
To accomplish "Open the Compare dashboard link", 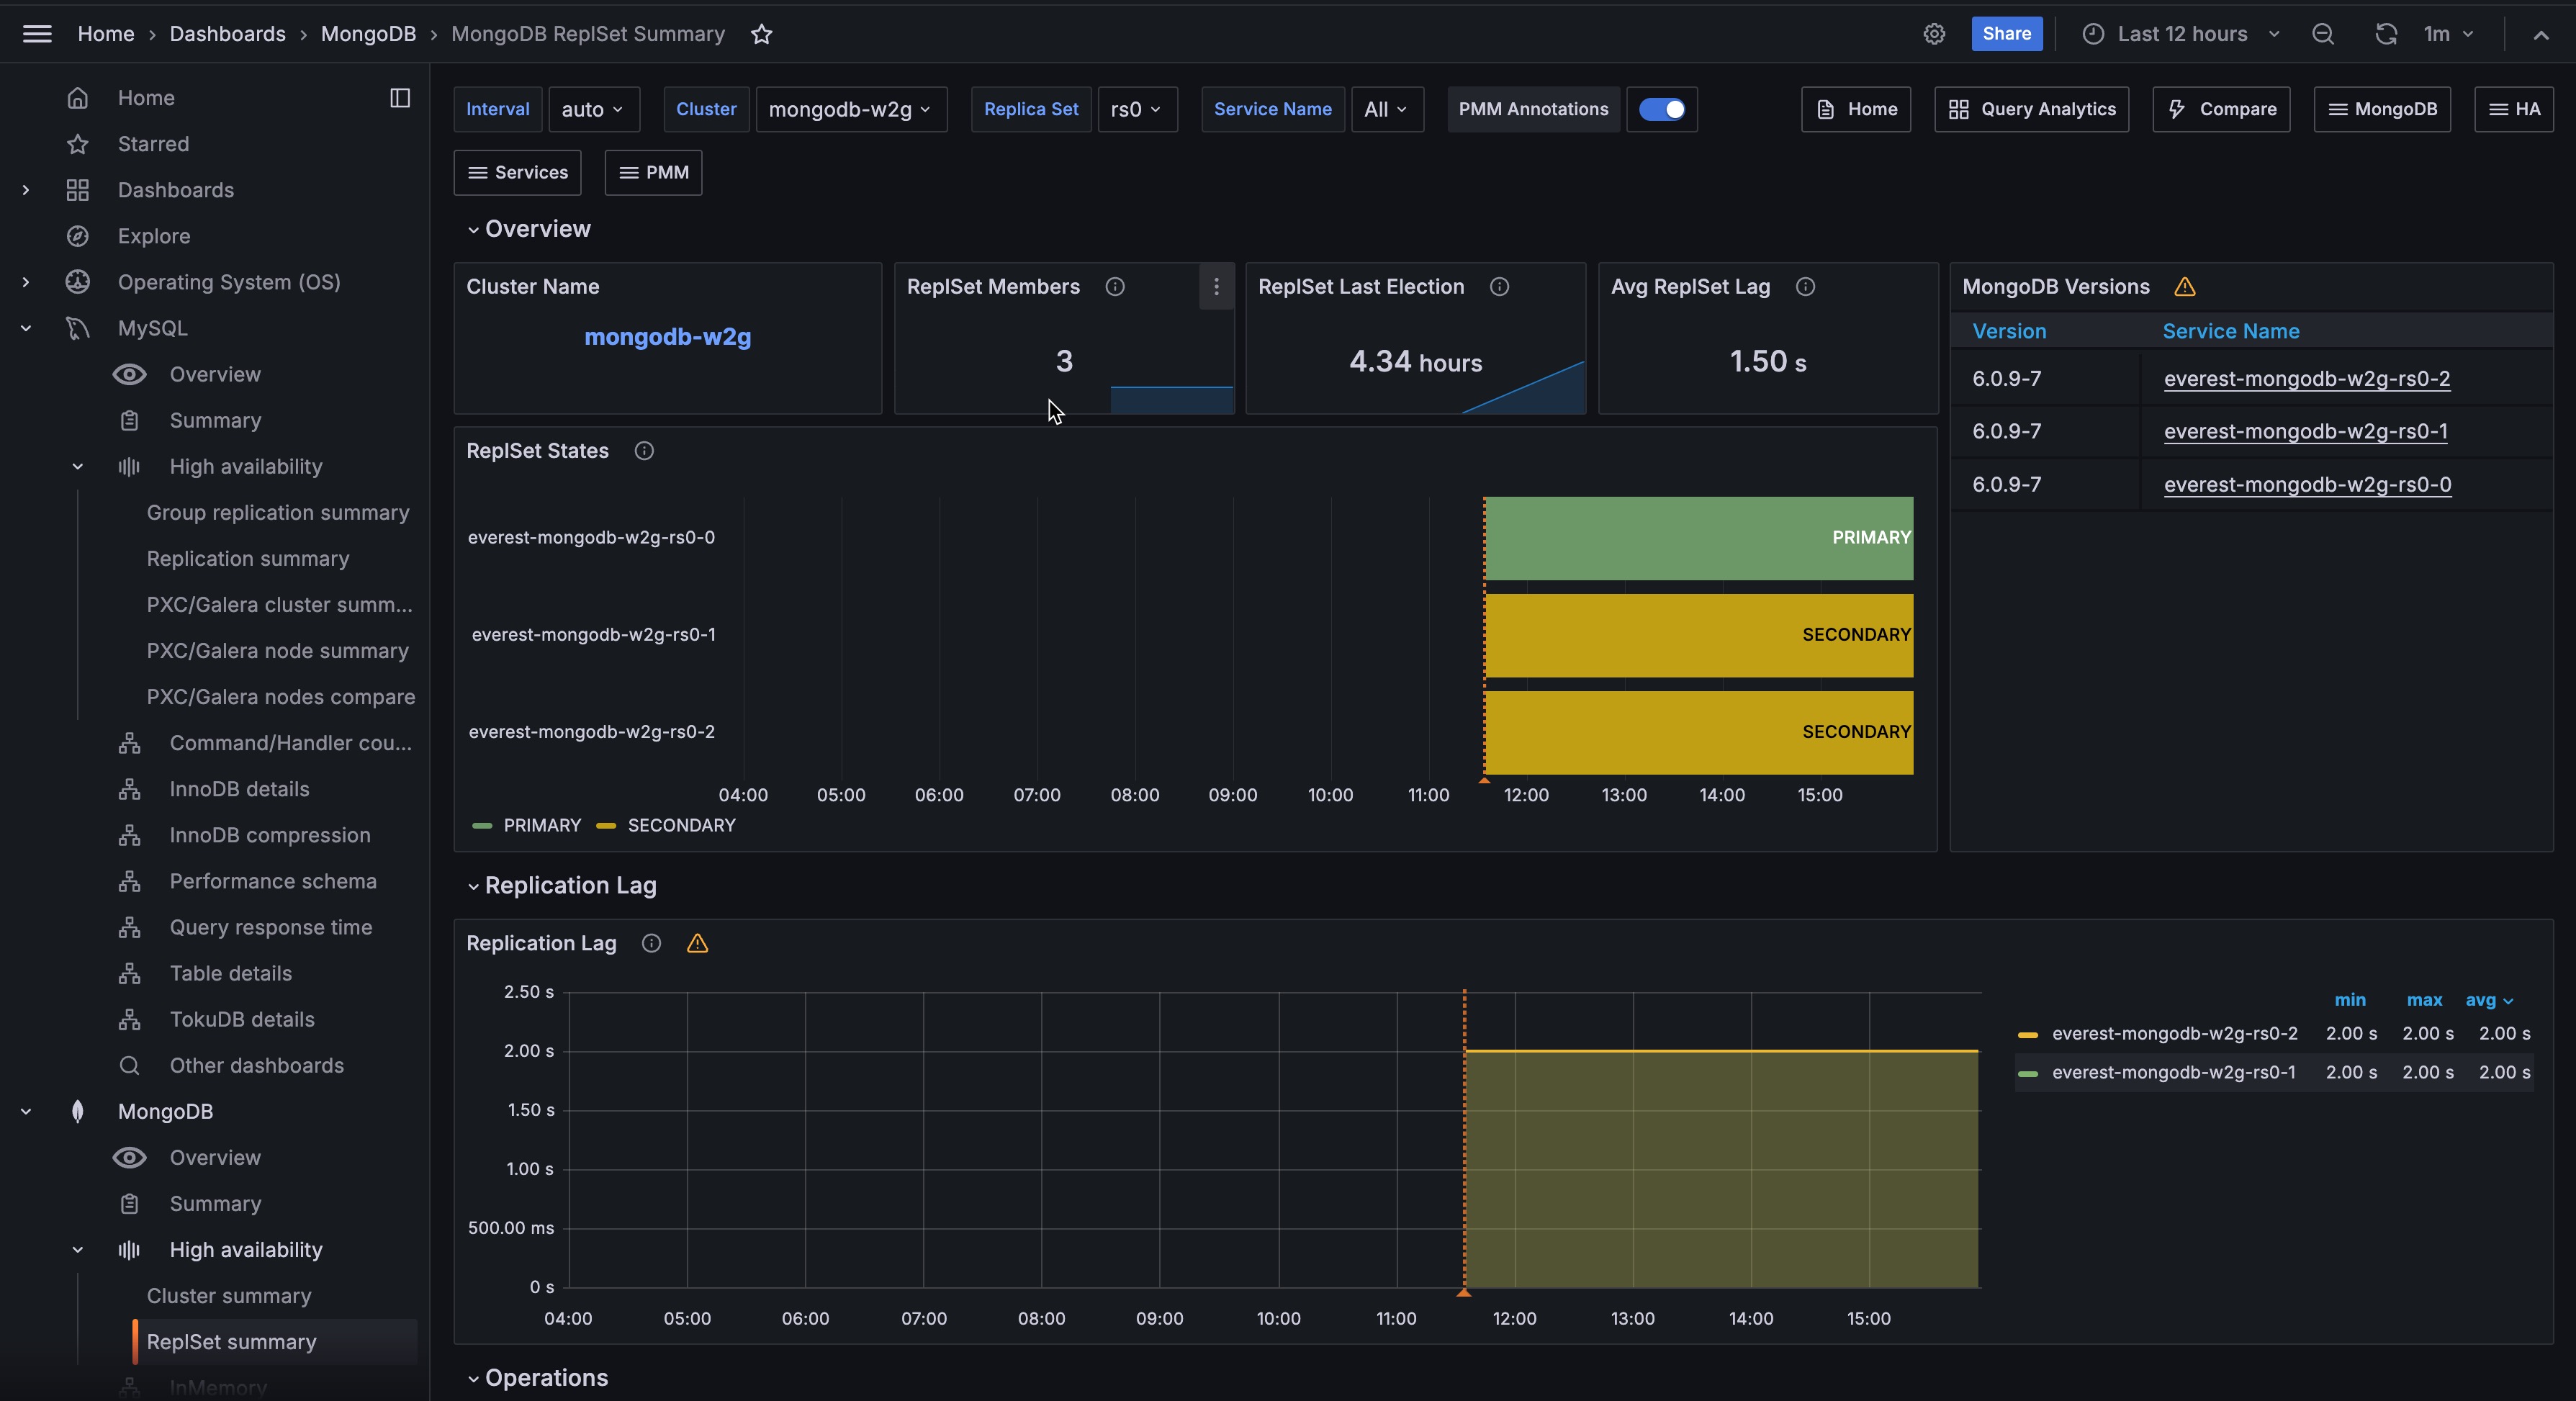I will pyautogui.click(x=2221, y=109).
